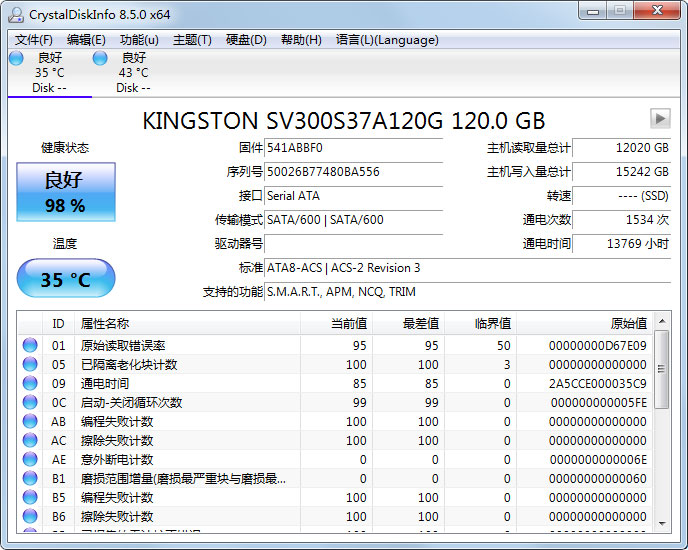Select the 已隔离老化块计数 attribute row

click(335, 364)
